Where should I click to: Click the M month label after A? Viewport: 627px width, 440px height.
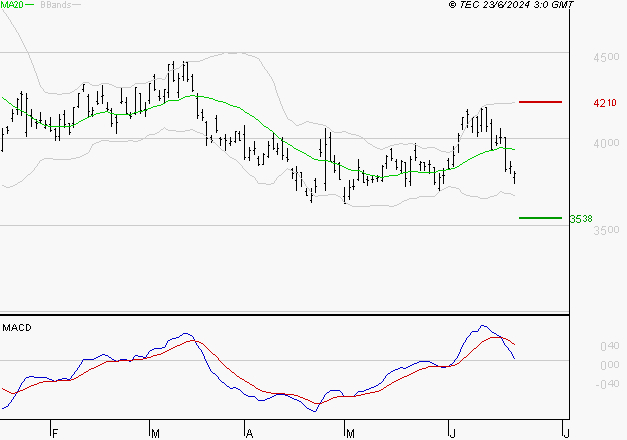click(x=350, y=434)
